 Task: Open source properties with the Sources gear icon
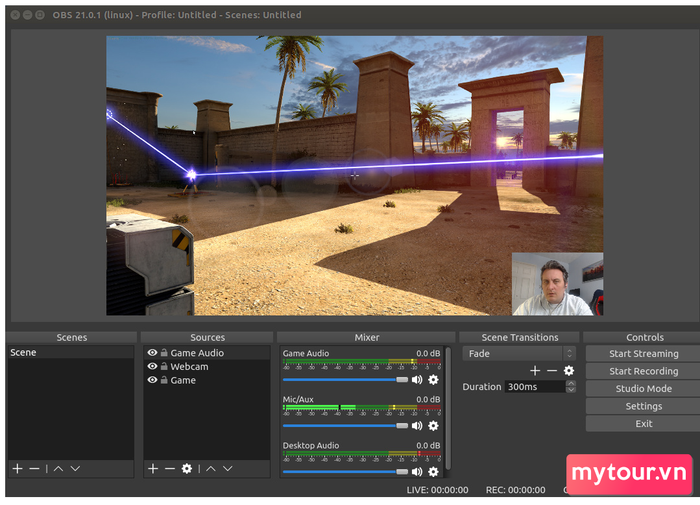(187, 468)
